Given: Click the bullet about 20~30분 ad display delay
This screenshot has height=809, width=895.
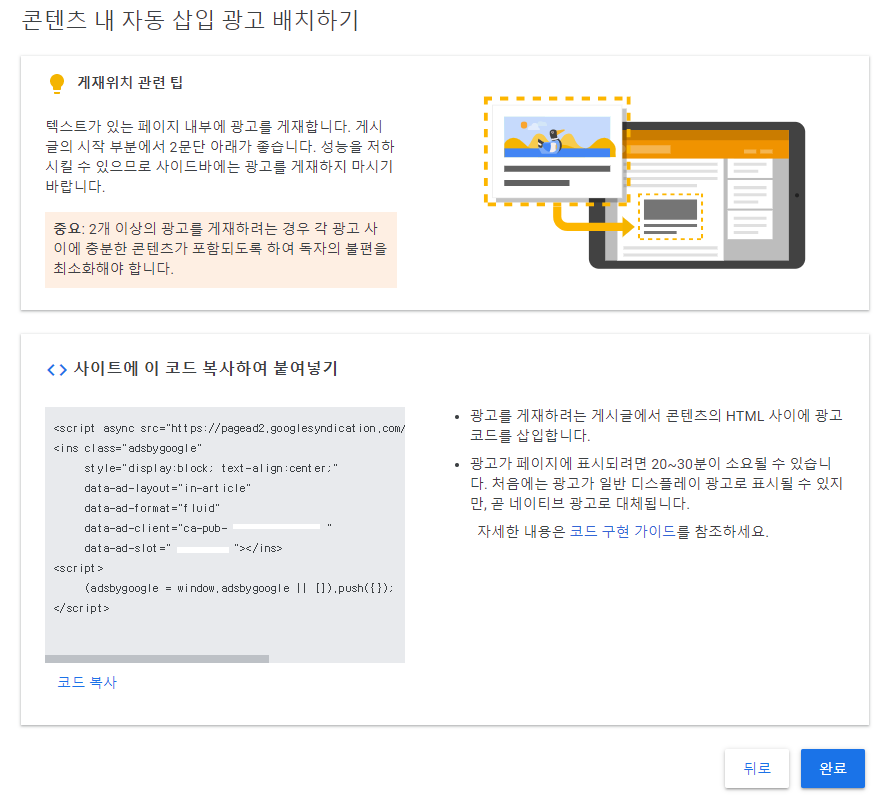Looking at the screenshot, I should pos(656,483).
